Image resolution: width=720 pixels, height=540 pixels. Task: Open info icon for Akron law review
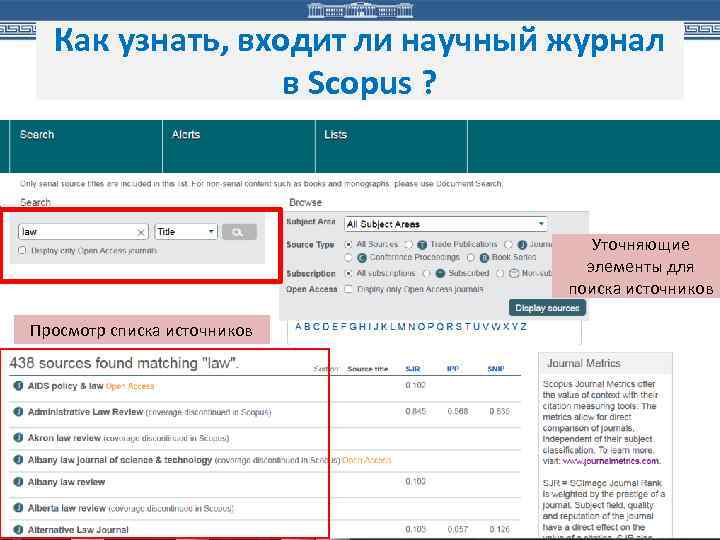coord(18,438)
